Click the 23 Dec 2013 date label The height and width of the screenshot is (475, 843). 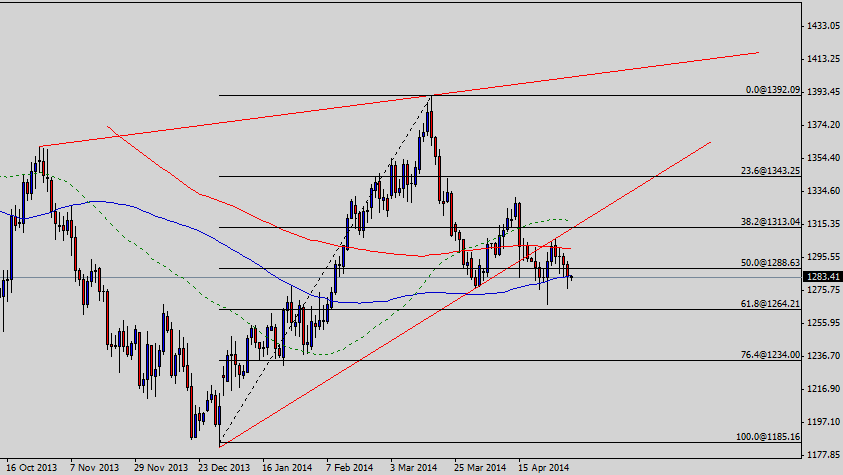click(x=223, y=467)
